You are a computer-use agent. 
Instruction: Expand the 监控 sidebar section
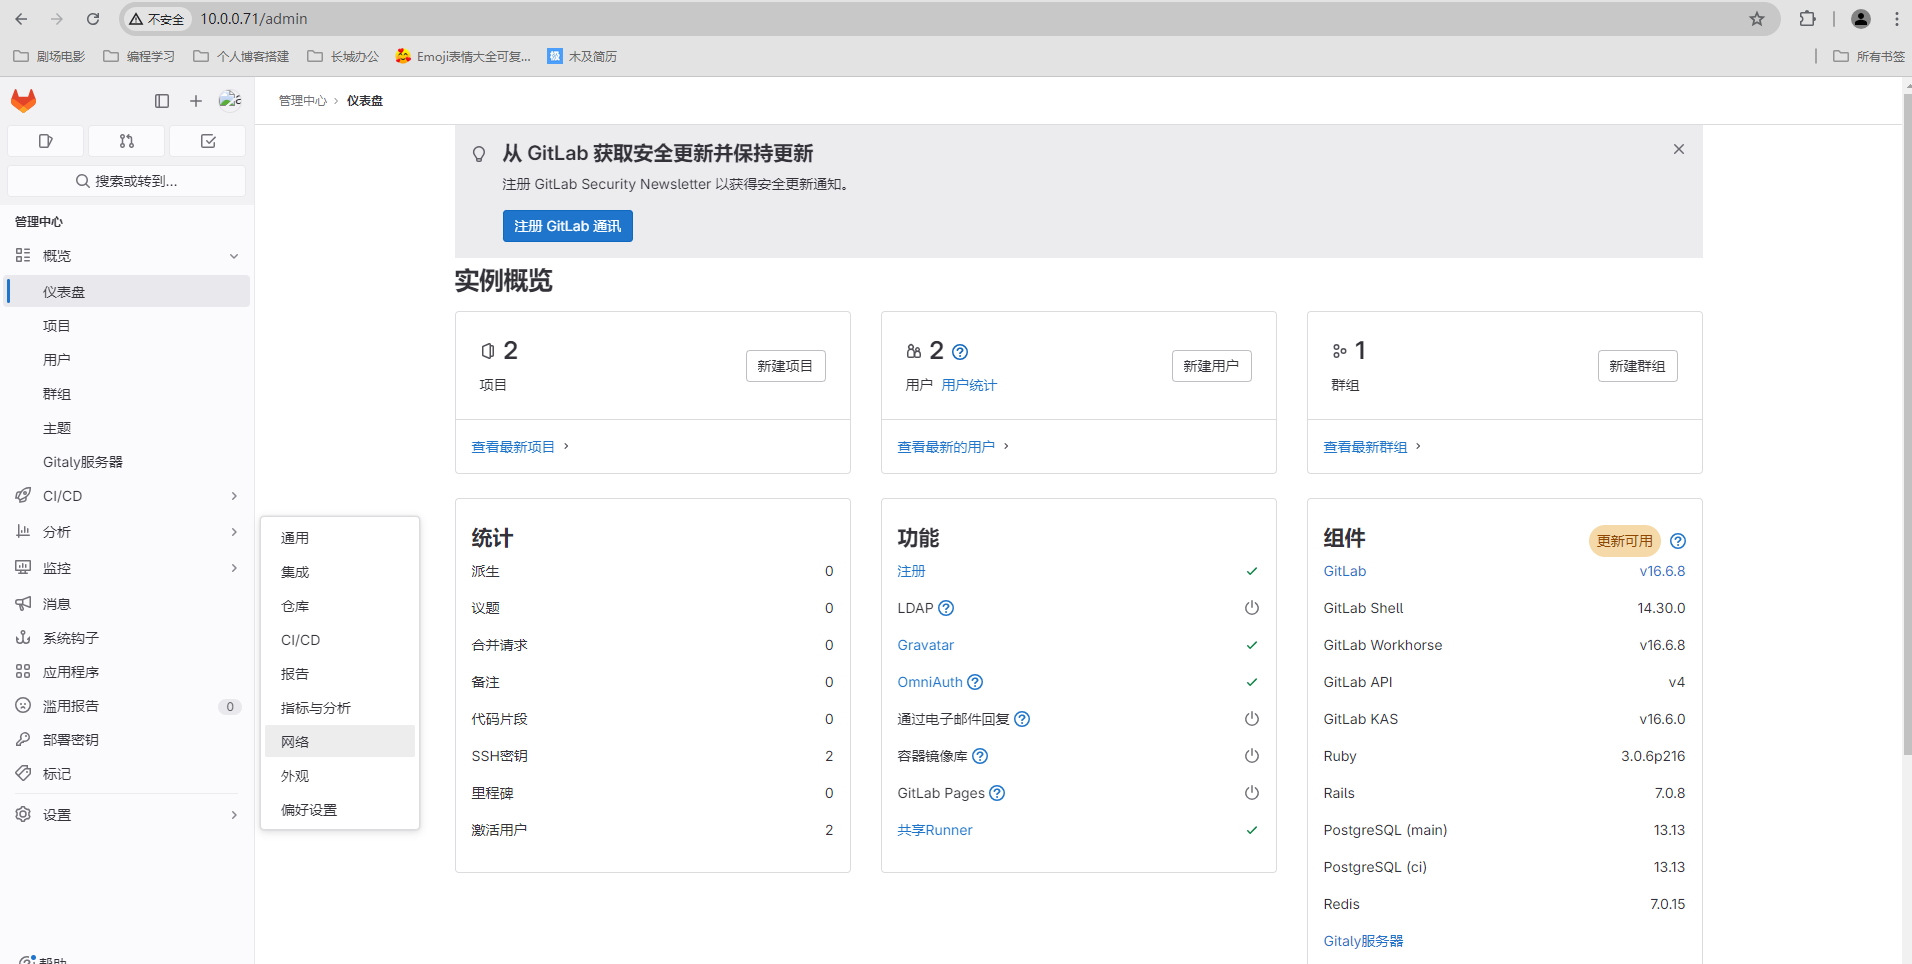127,568
